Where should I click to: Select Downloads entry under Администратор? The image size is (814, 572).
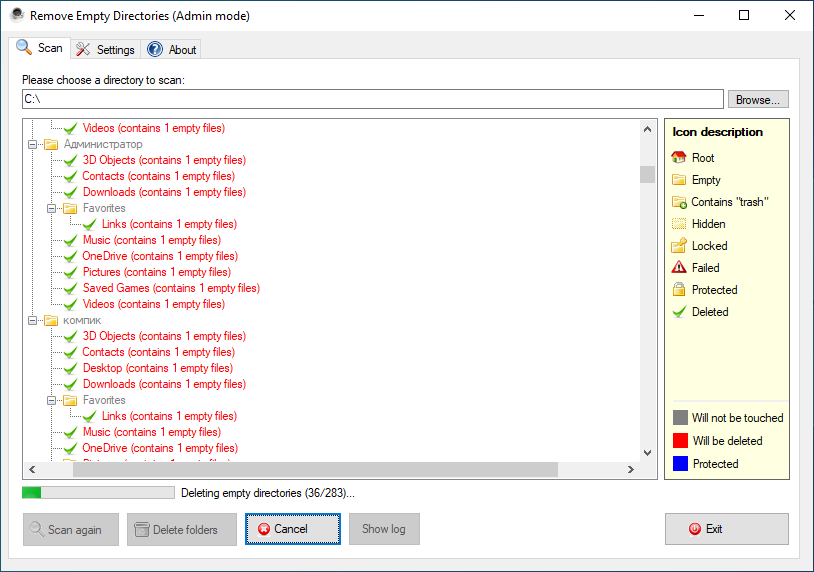[x=164, y=192]
